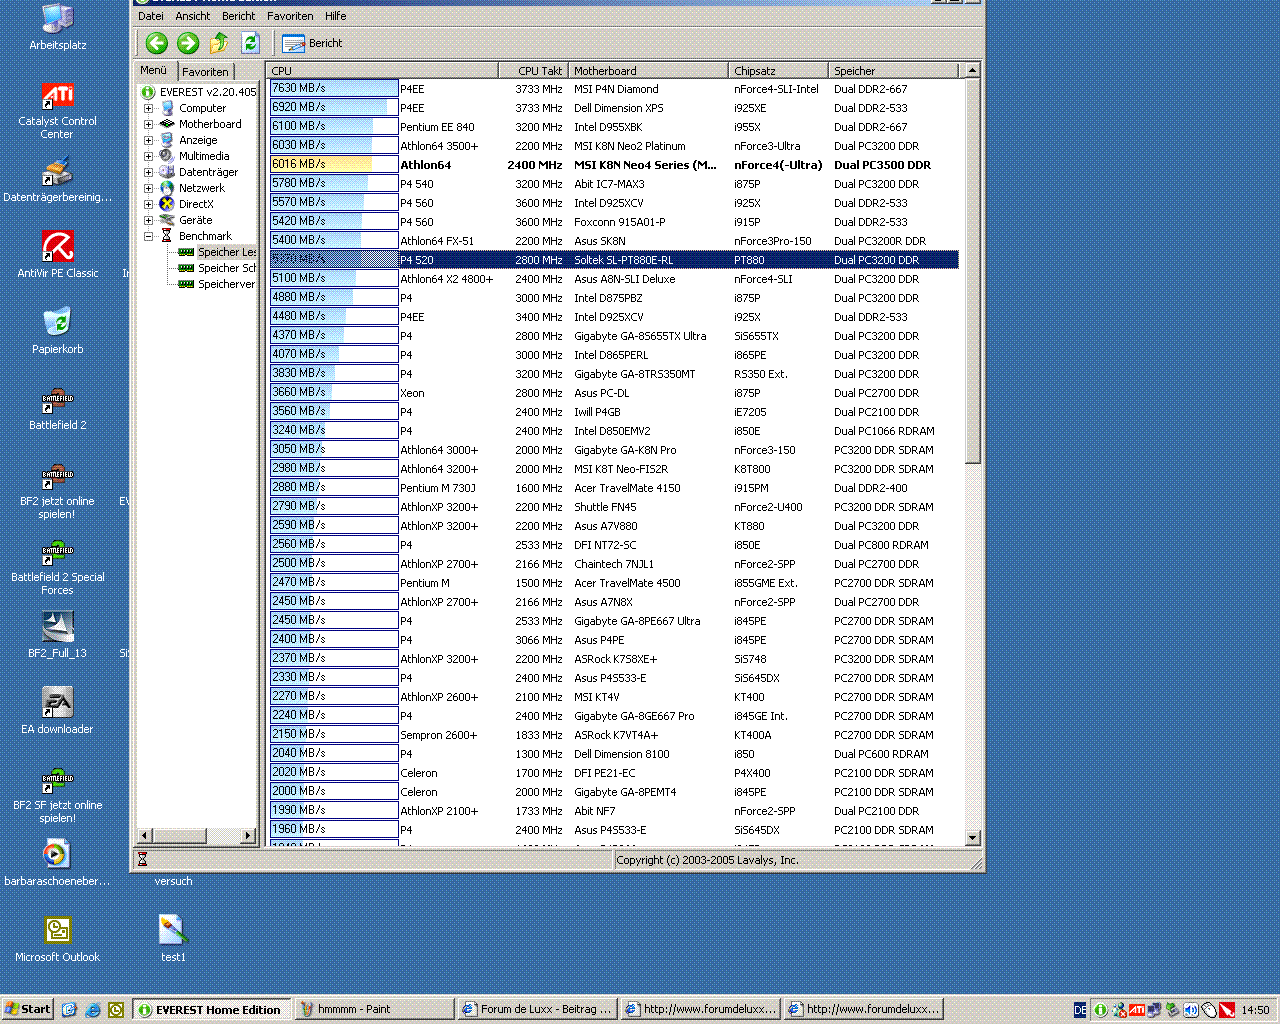
Task: Select the Netzwerk tree item
Action: [x=202, y=188]
